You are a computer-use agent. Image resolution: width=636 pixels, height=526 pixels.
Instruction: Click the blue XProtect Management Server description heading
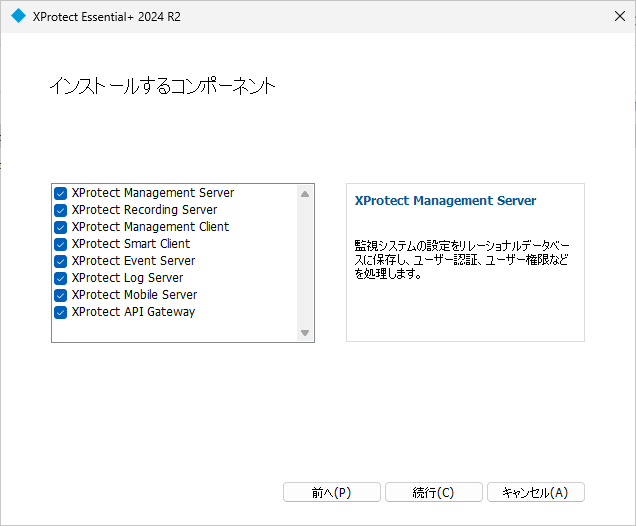tap(445, 201)
